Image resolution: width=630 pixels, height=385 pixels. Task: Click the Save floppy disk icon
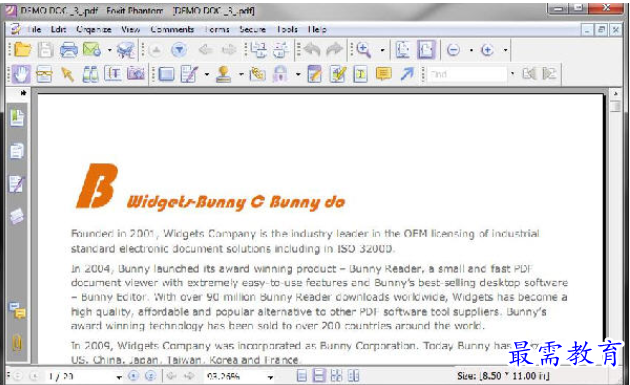45,50
